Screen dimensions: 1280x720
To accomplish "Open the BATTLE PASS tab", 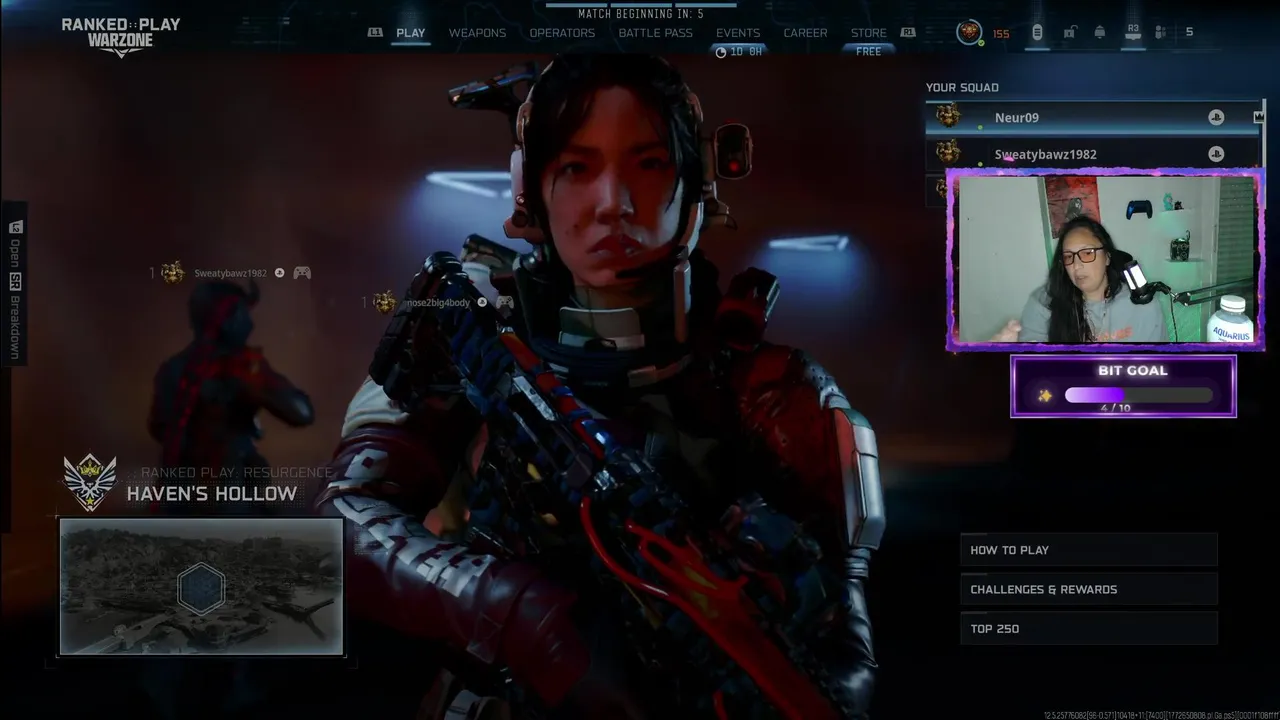I will [x=655, y=33].
